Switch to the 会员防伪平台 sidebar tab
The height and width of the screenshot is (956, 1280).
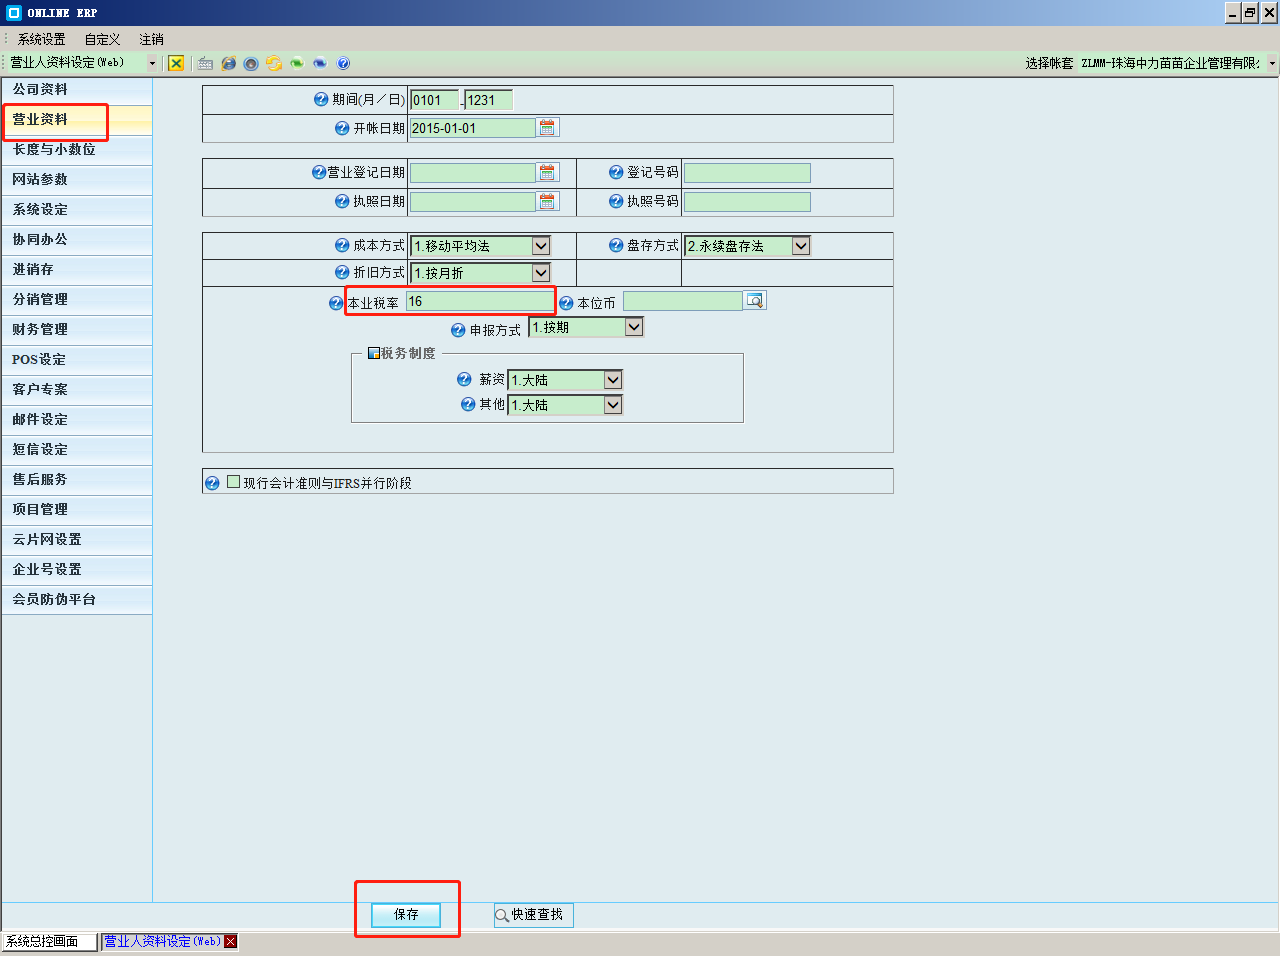pyautogui.click(x=77, y=600)
